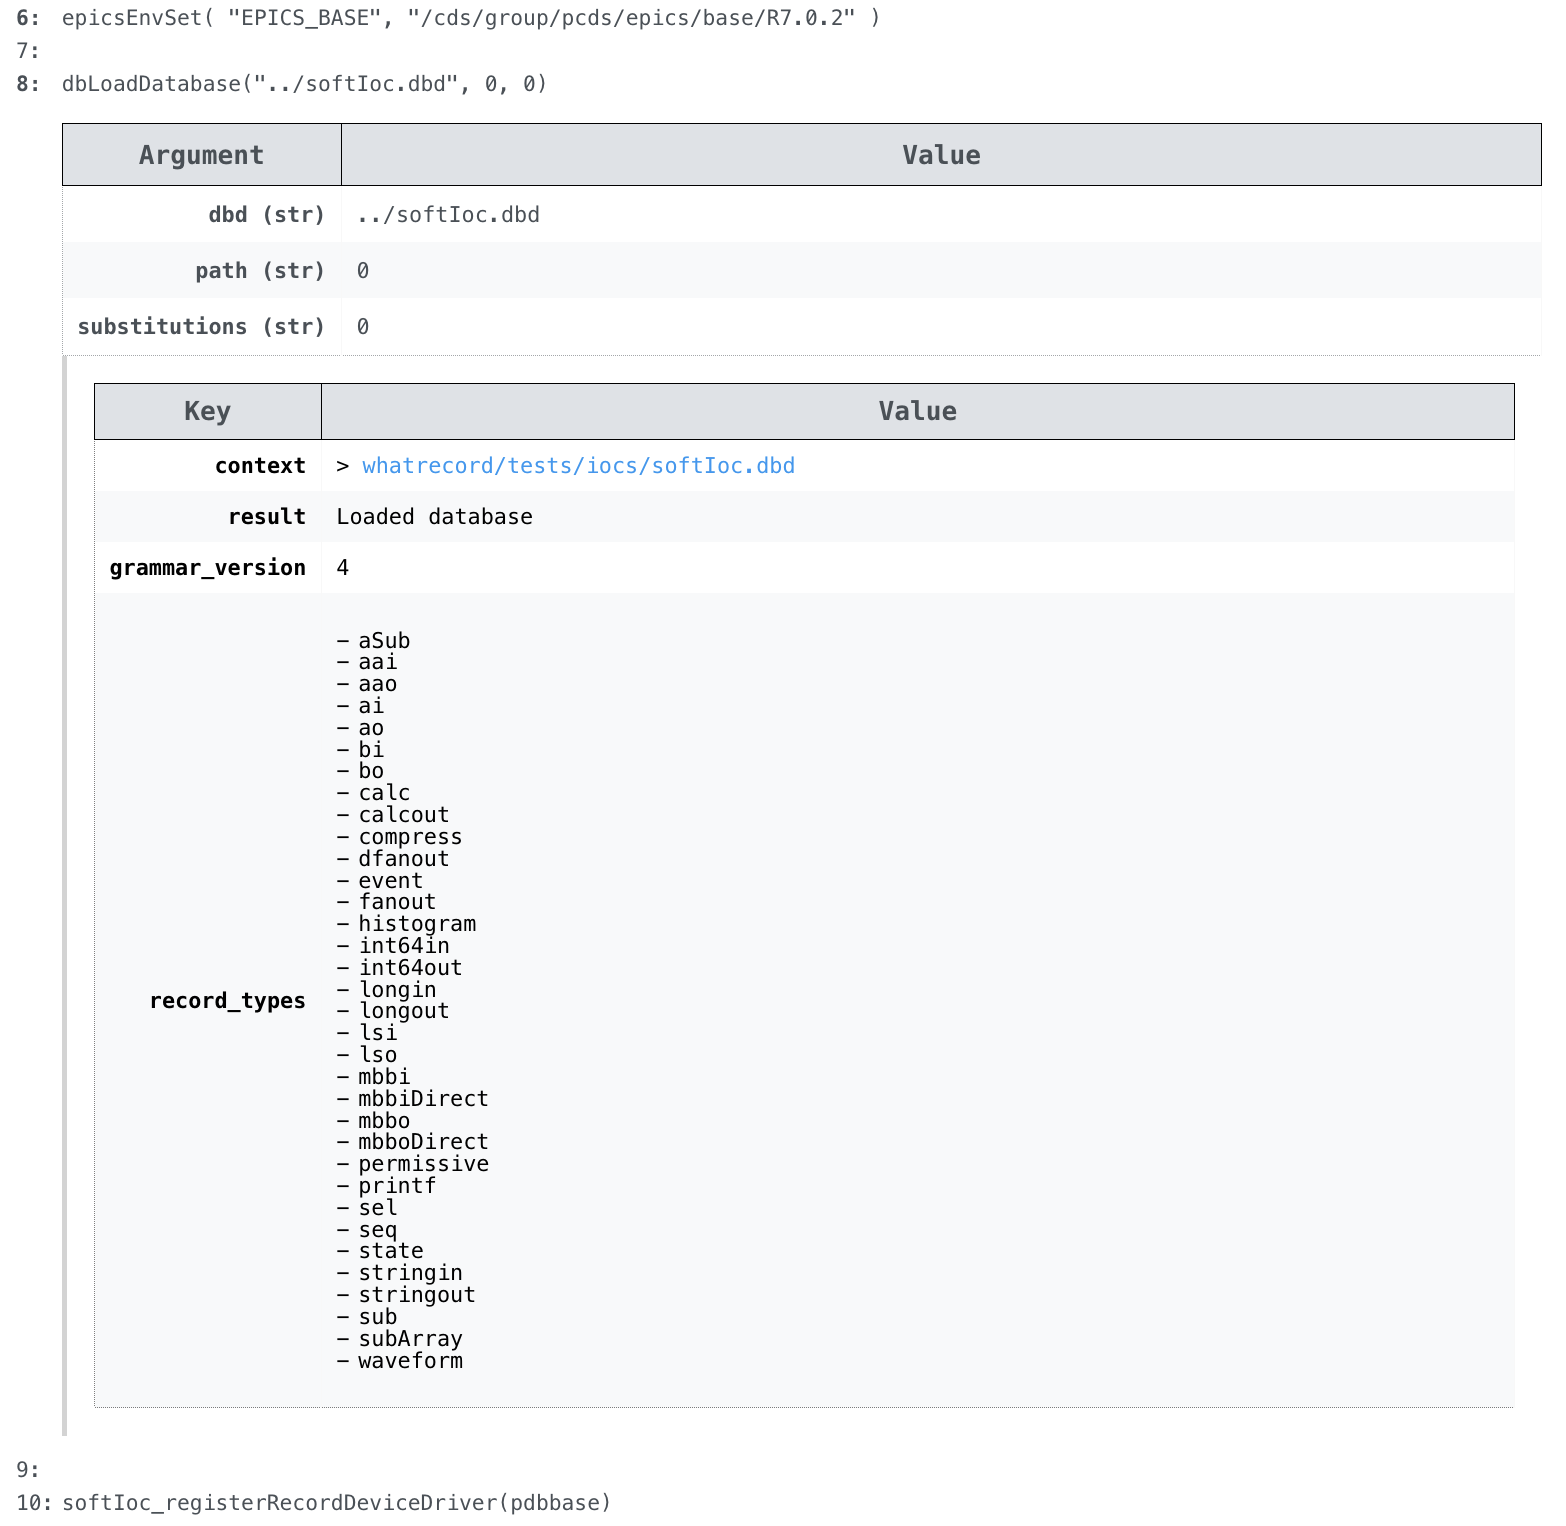Select the waveform record type
This screenshot has width=1566, height=1526.
pos(411,1360)
